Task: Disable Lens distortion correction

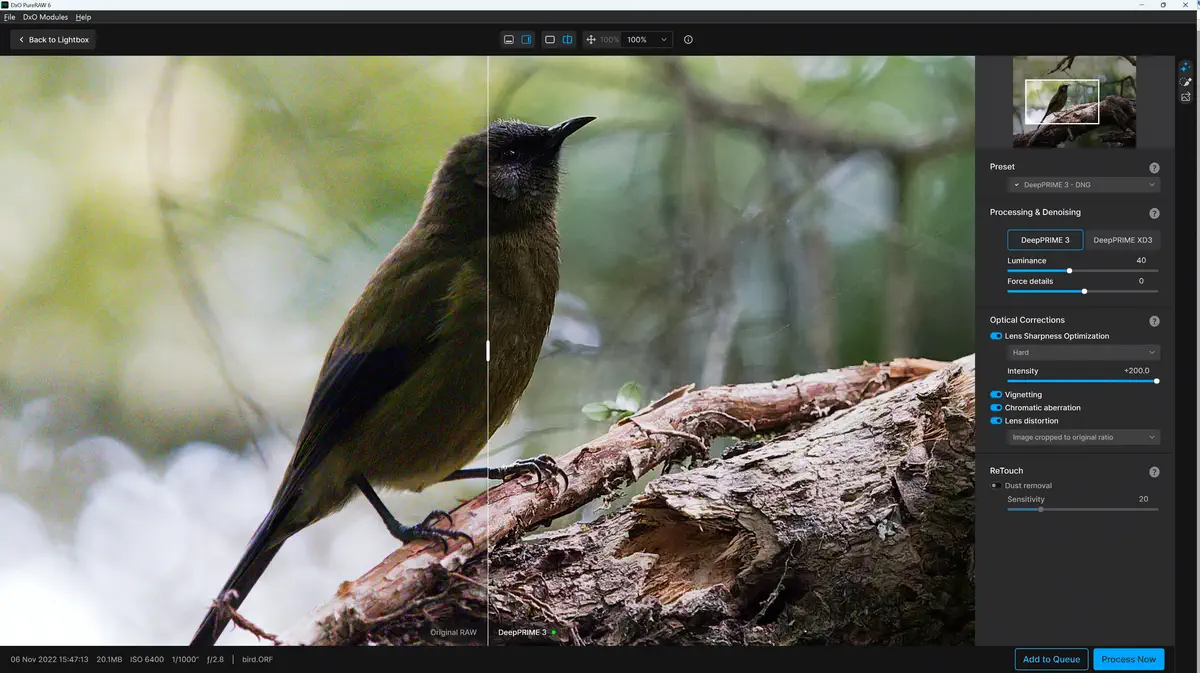Action: [996, 421]
